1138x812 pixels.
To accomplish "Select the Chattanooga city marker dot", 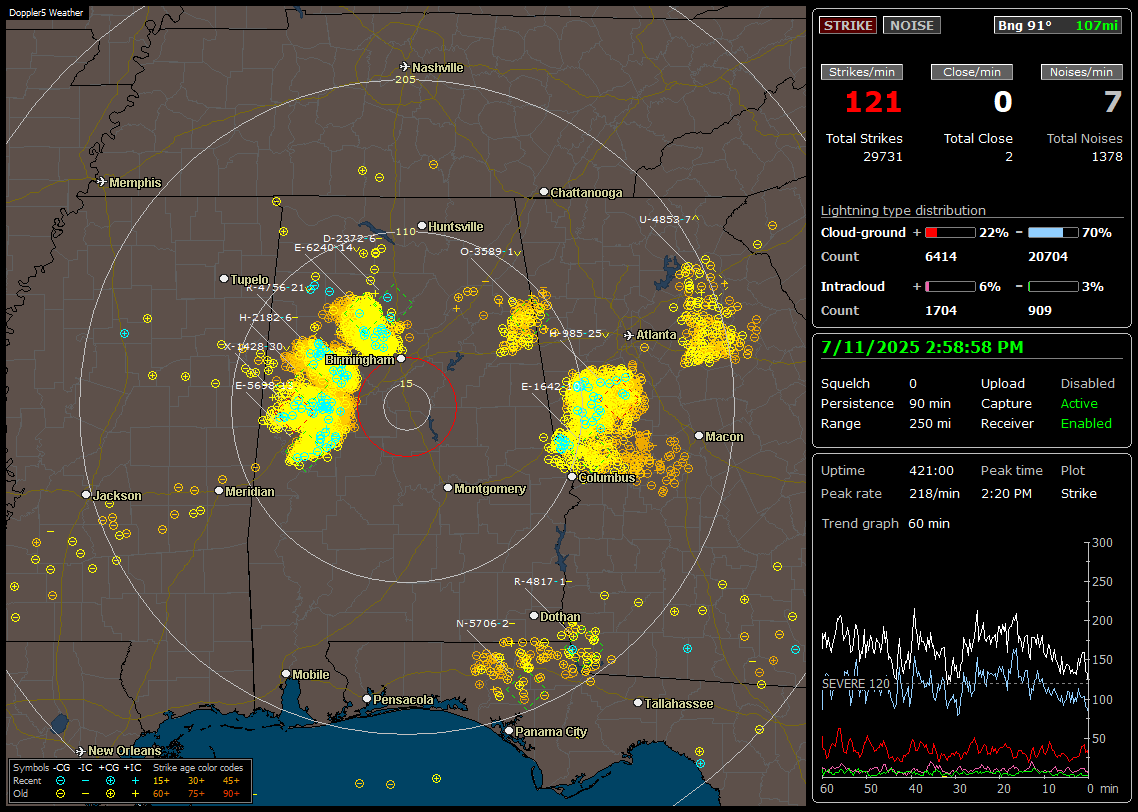I will coord(544,192).
